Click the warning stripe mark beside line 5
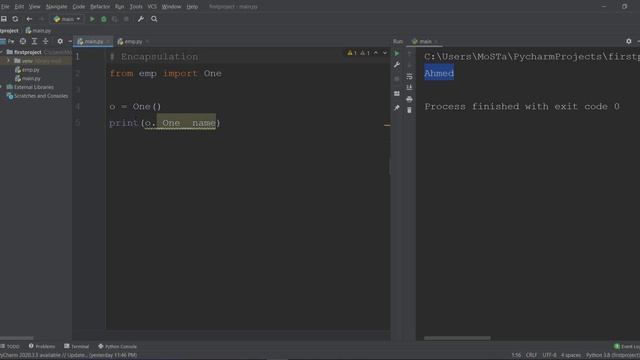 coord(387,125)
